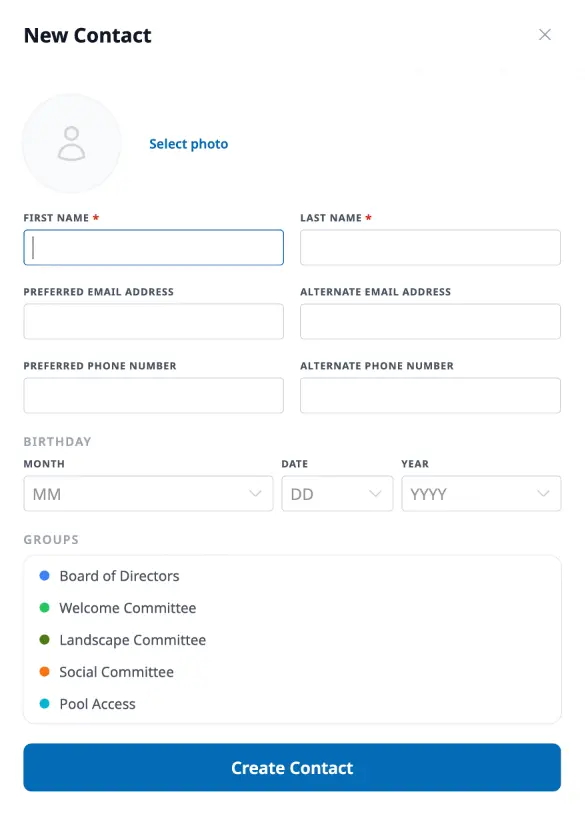Close the New Contact dialog
The height and width of the screenshot is (815, 585).
545,34
